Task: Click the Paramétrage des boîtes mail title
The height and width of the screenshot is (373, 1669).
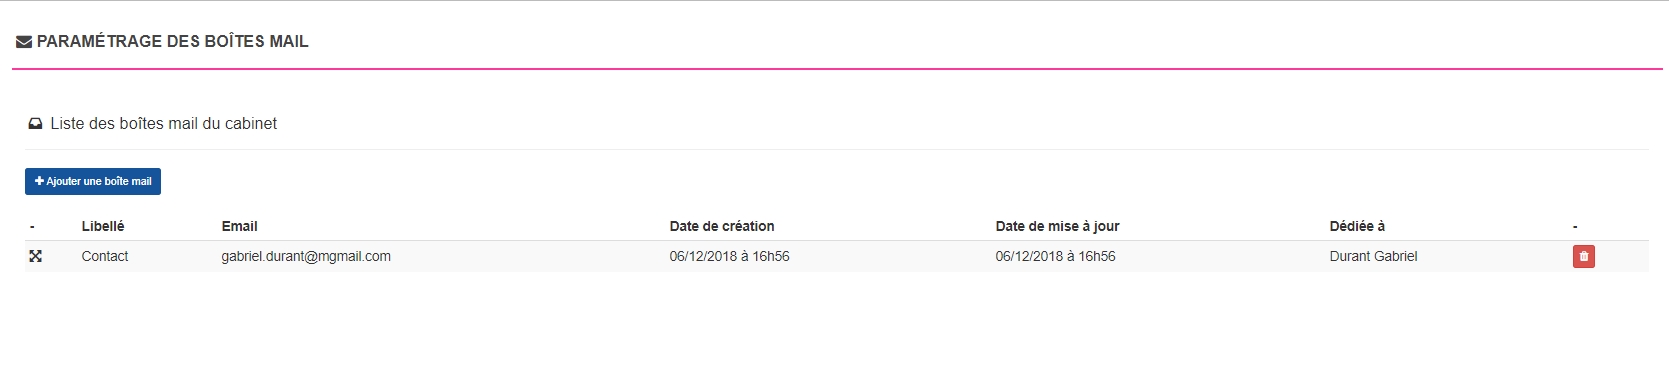Action: [x=172, y=42]
